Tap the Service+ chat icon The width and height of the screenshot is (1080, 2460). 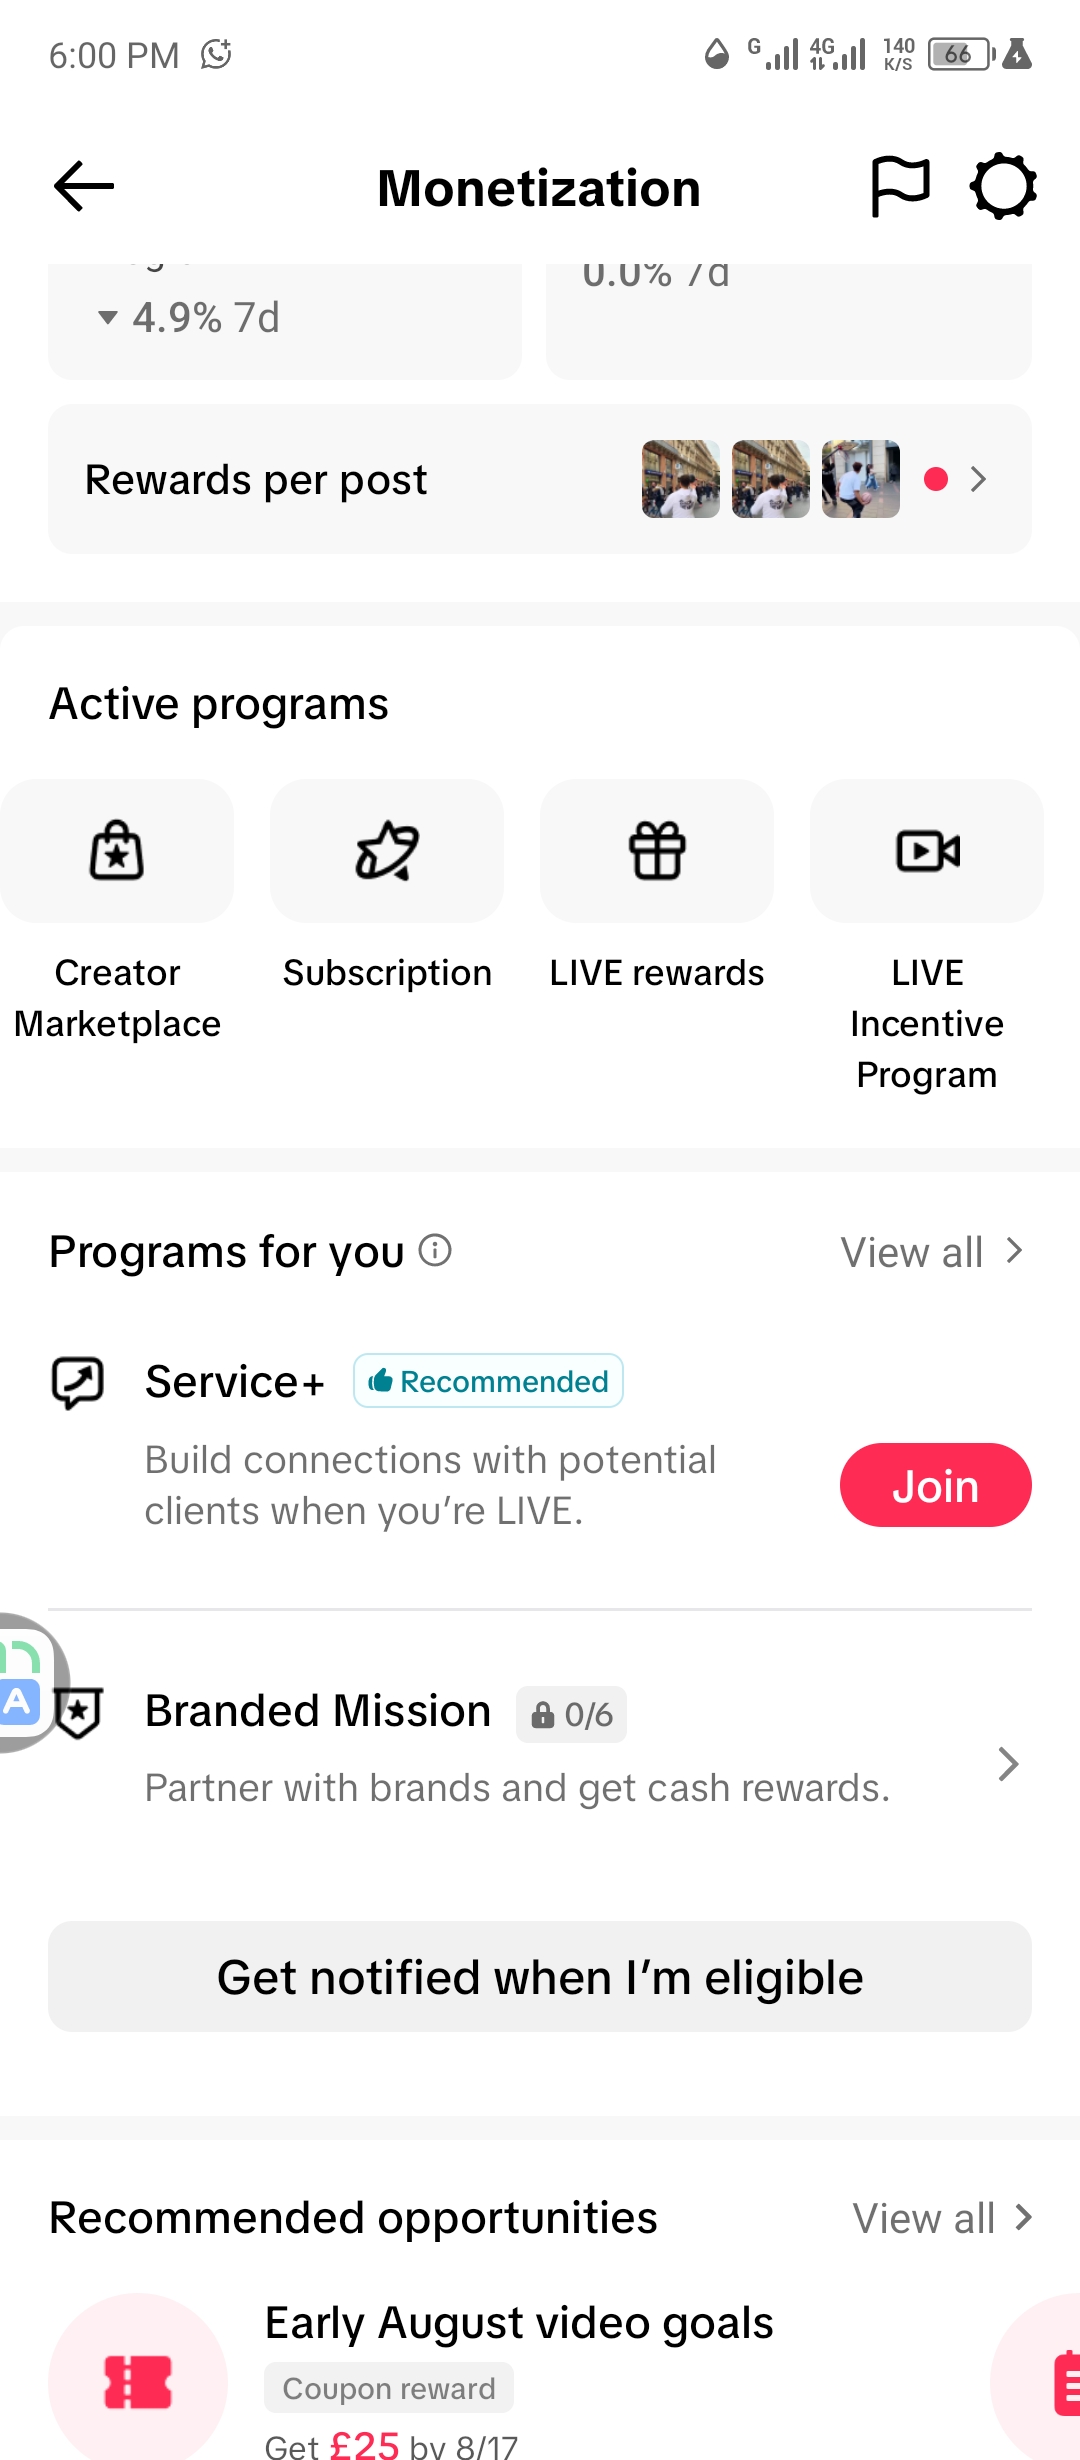tap(78, 1383)
